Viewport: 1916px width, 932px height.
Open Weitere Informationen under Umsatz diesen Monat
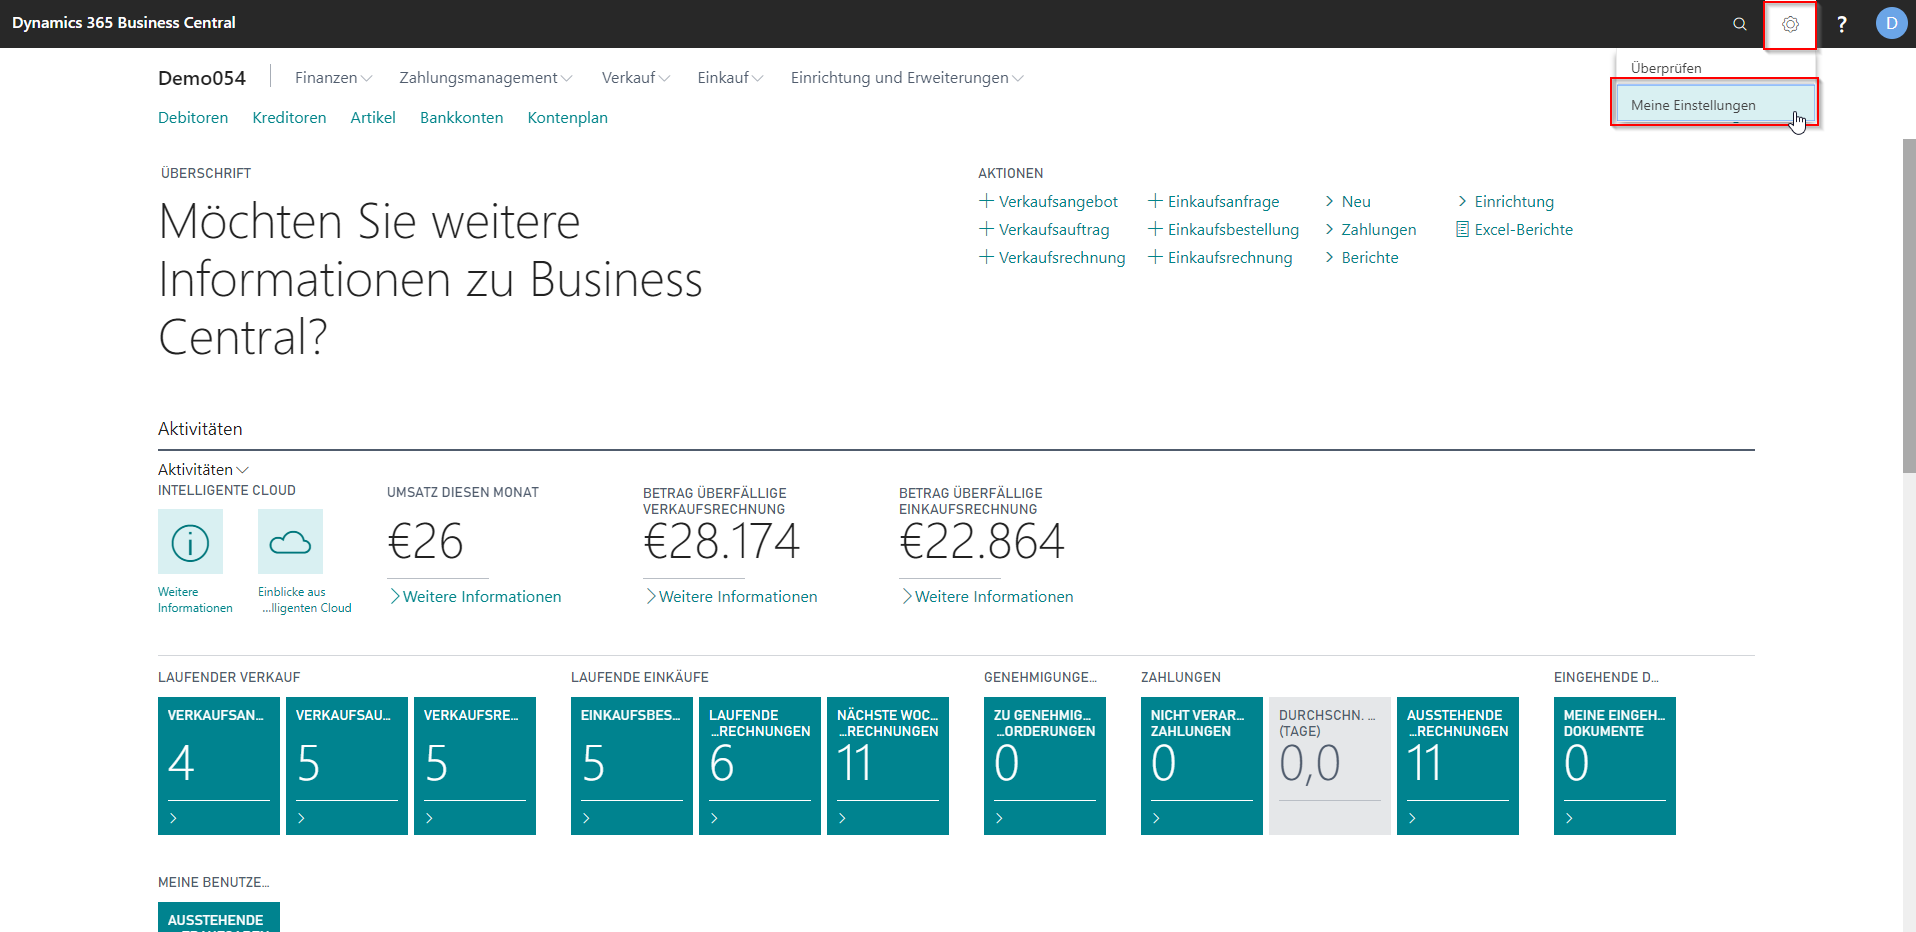tap(475, 596)
